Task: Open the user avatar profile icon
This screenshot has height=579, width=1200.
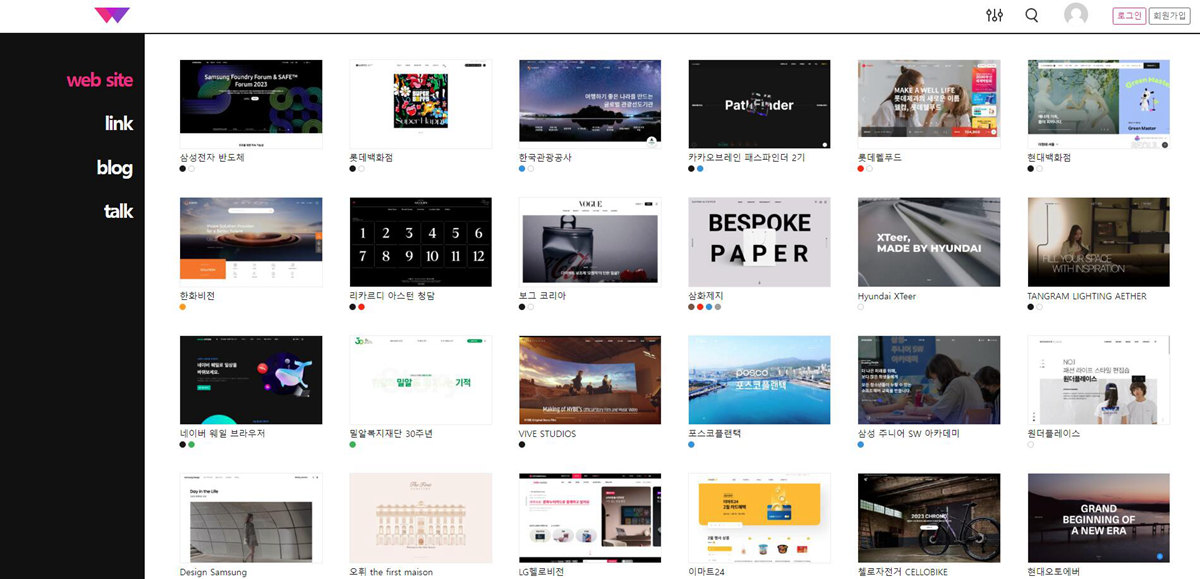Action: 1076,15
